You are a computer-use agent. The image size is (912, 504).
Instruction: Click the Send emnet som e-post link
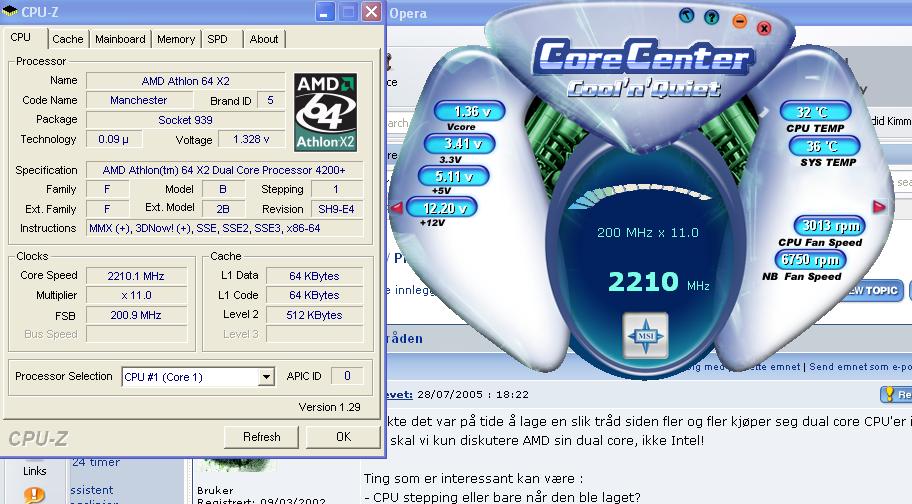point(860,367)
